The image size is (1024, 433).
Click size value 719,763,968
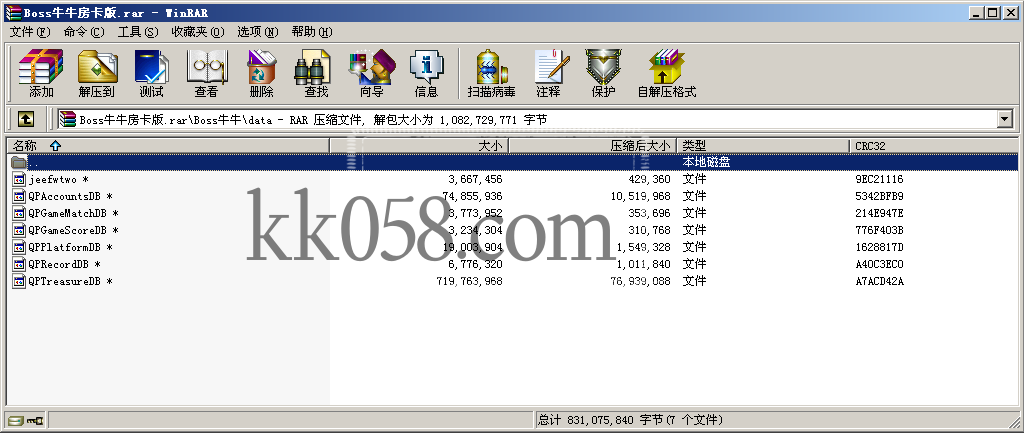tap(469, 281)
